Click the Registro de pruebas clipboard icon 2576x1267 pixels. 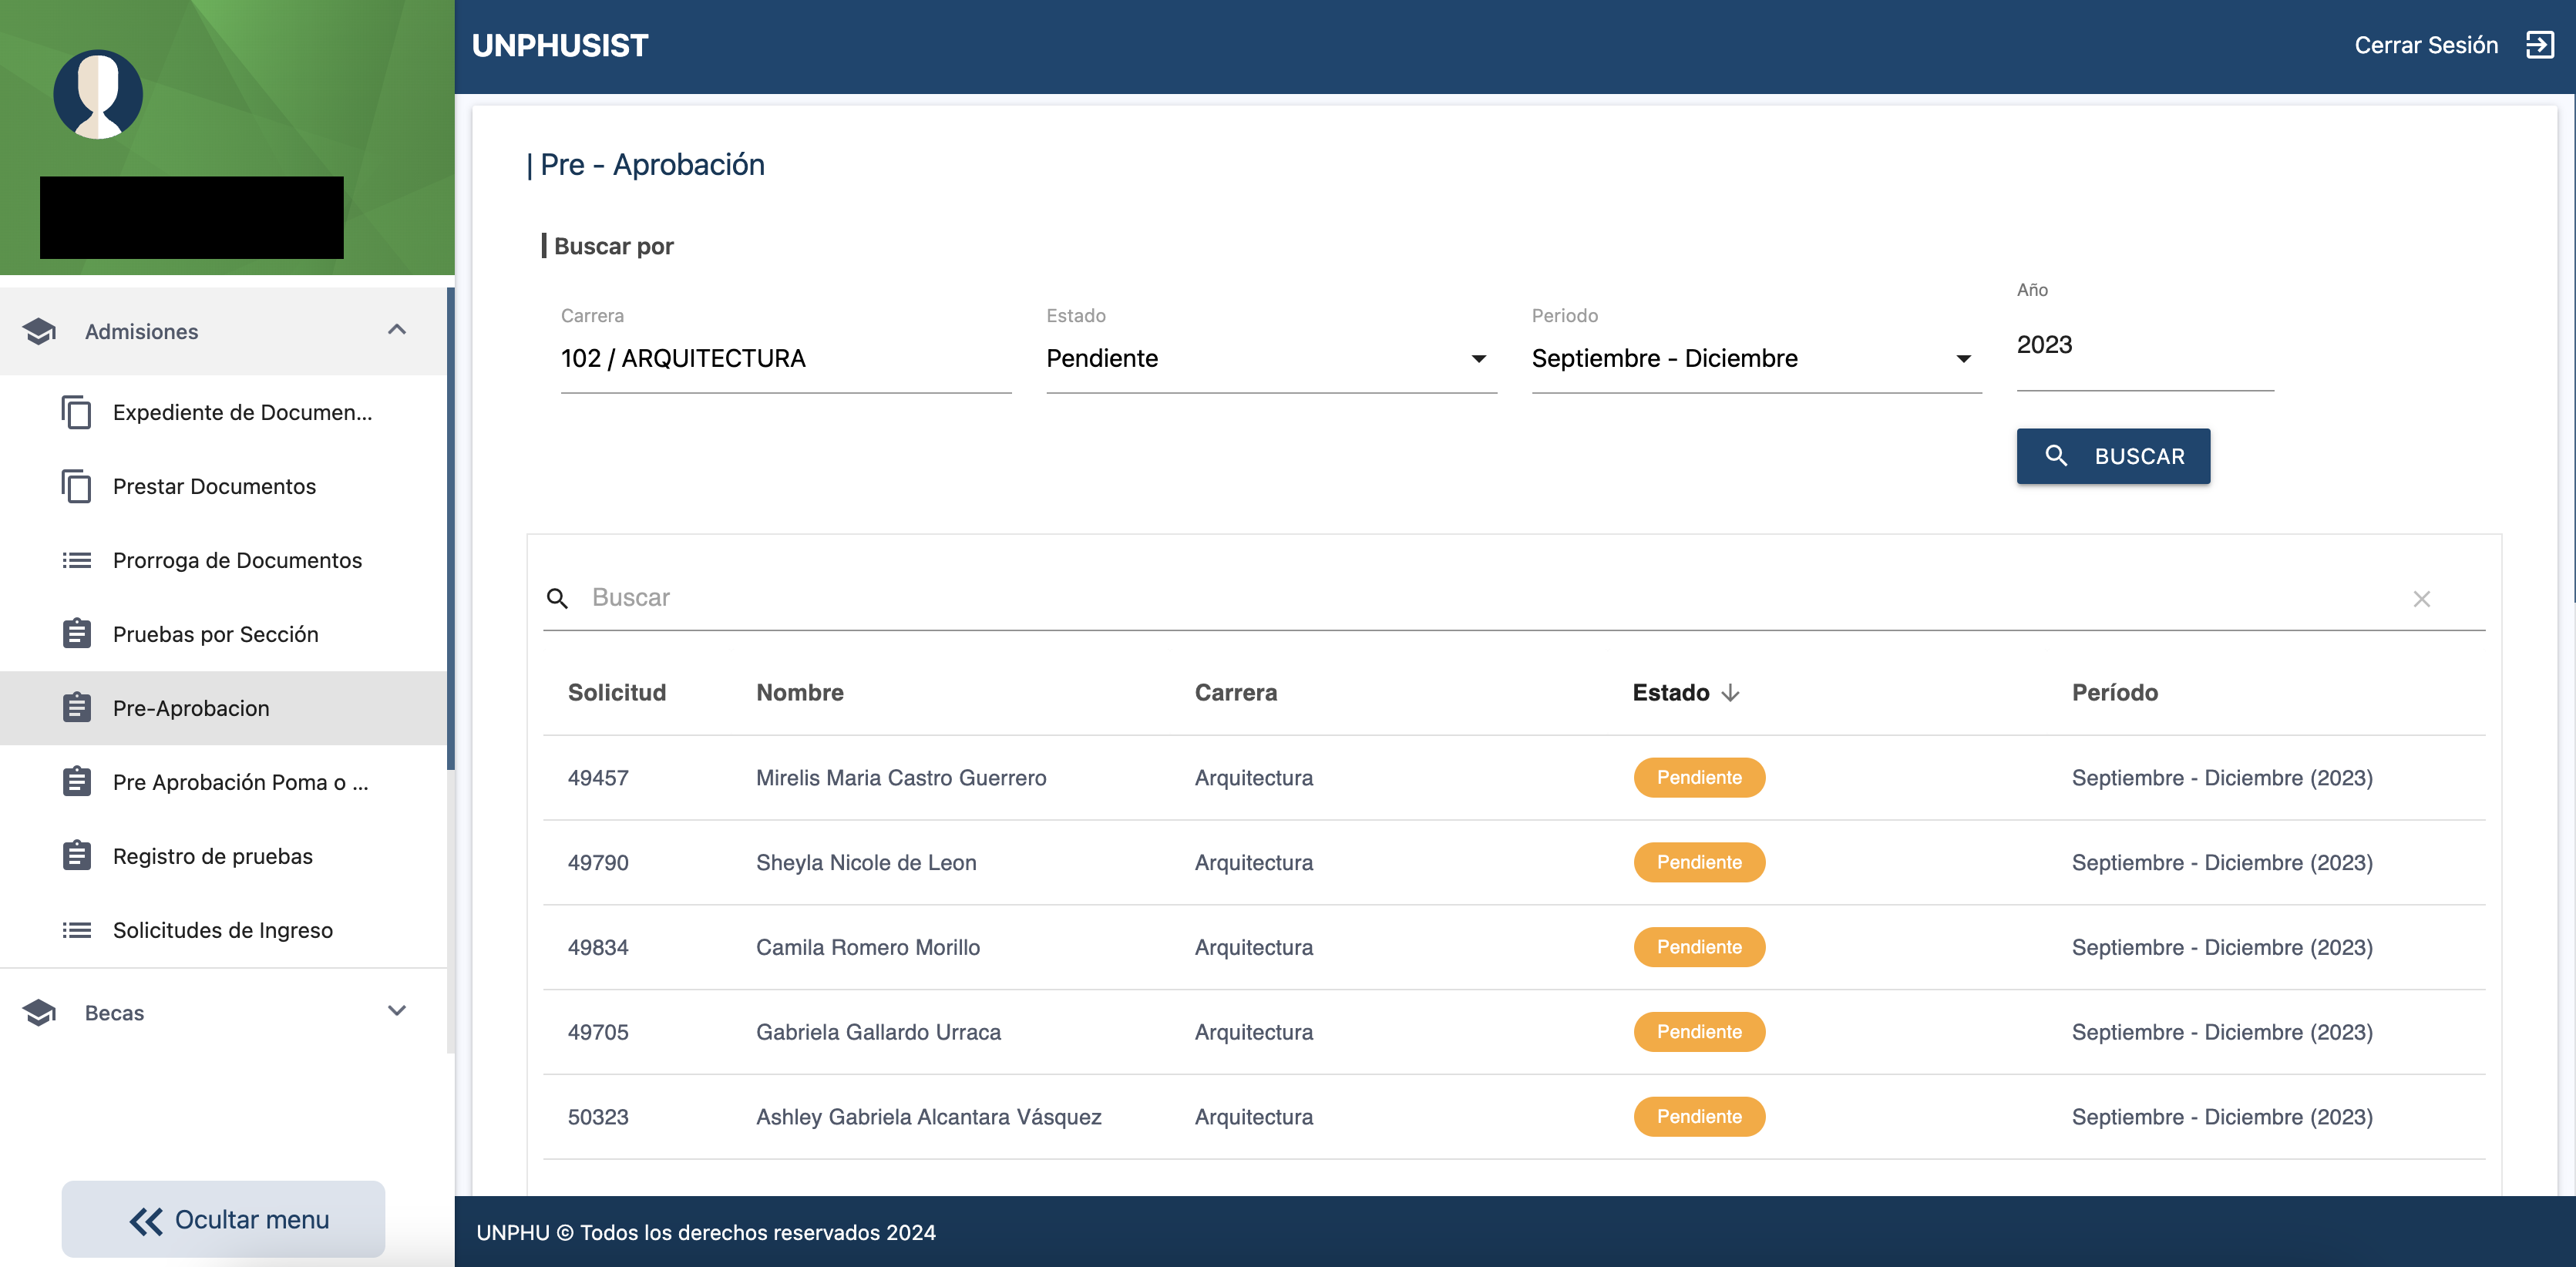tap(76, 856)
